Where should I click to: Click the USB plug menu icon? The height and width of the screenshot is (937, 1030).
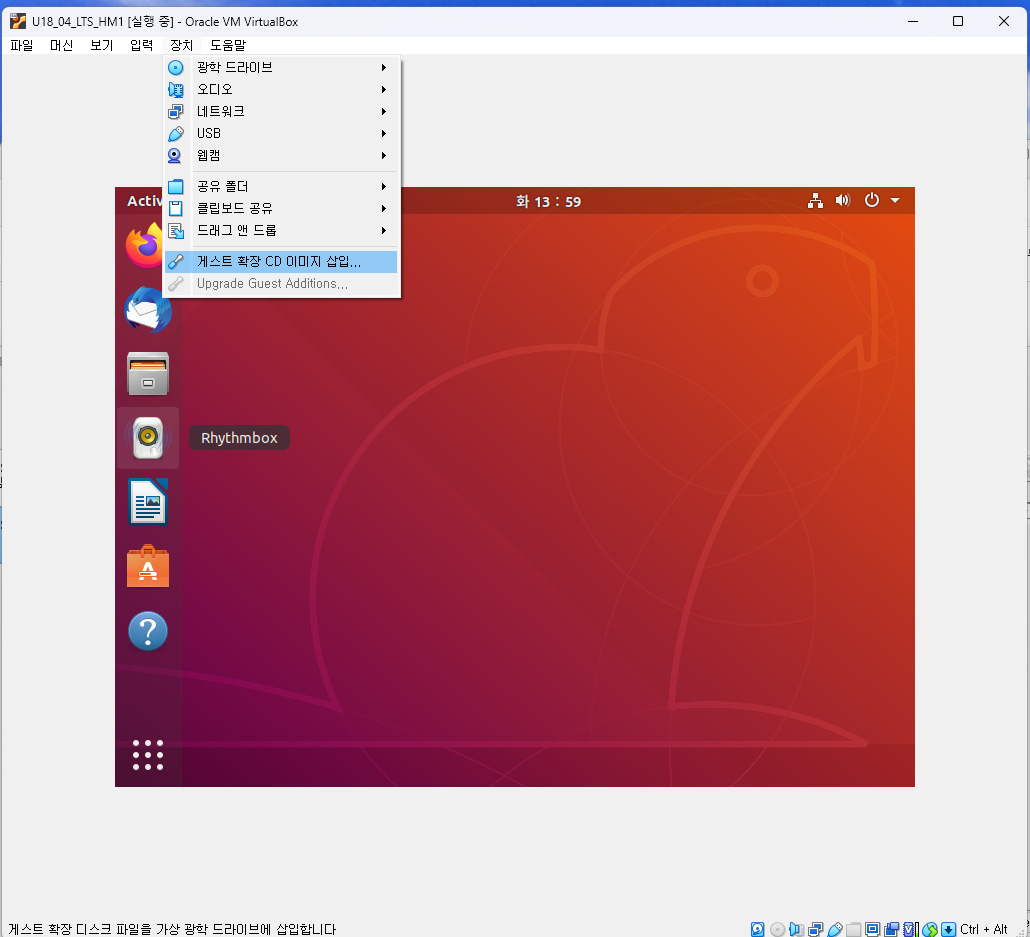coord(175,133)
